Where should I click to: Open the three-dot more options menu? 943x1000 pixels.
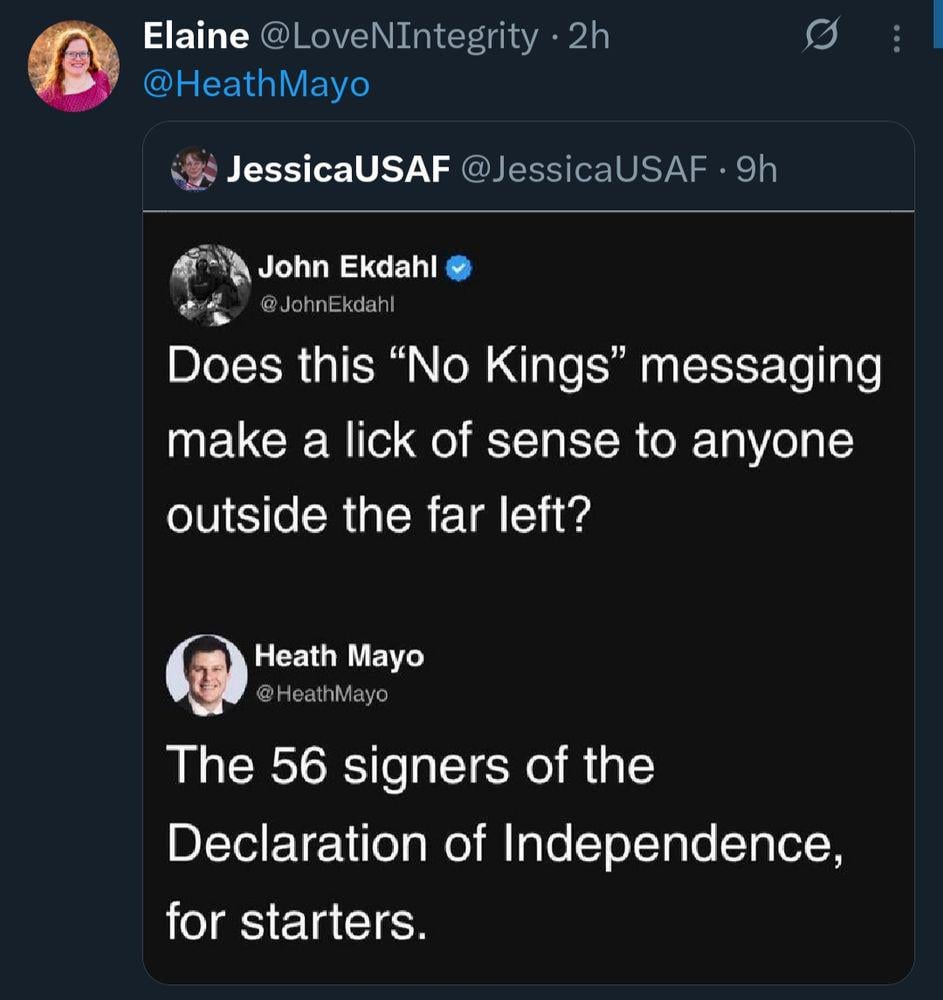pos(896,39)
